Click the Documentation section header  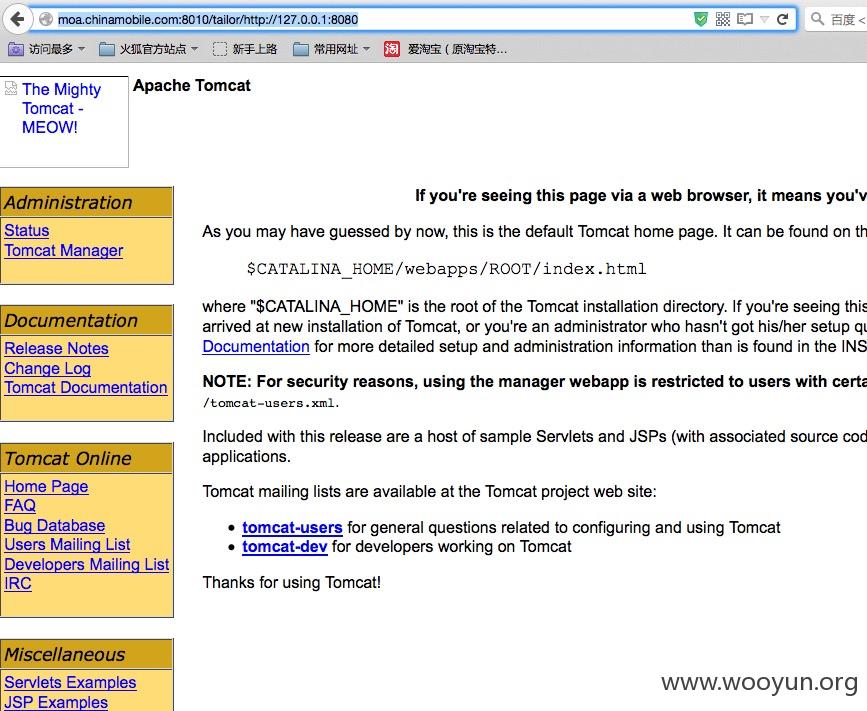[86, 320]
